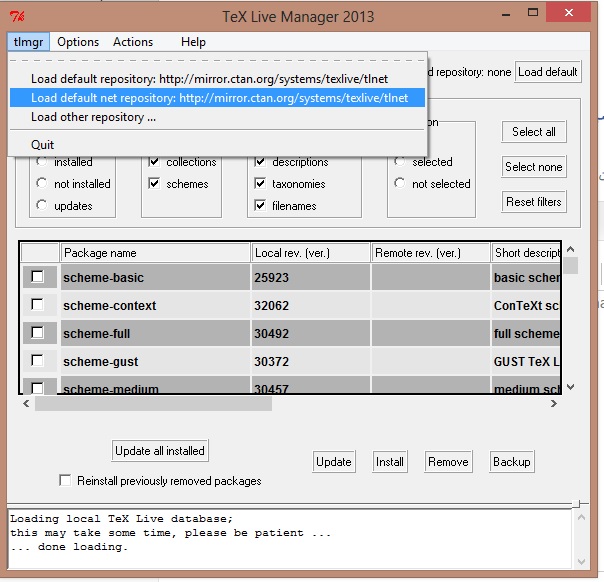
Task: Choose Load other repository menu entry
Action: tap(218, 117)
